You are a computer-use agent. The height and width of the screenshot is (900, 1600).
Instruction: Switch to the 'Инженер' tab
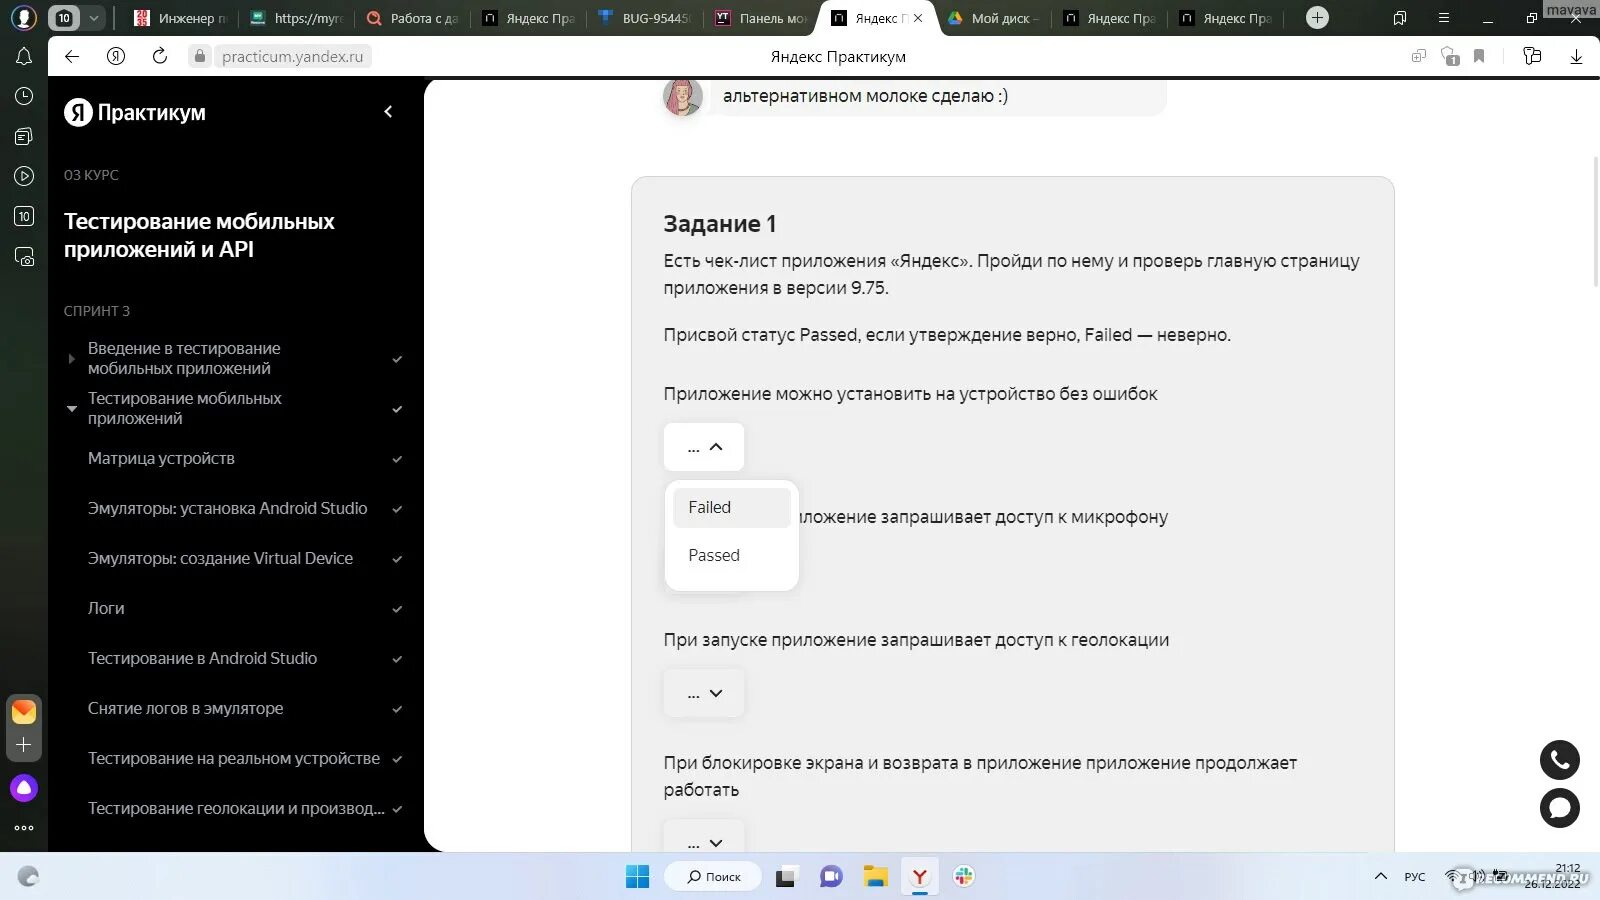pos(181,18)
